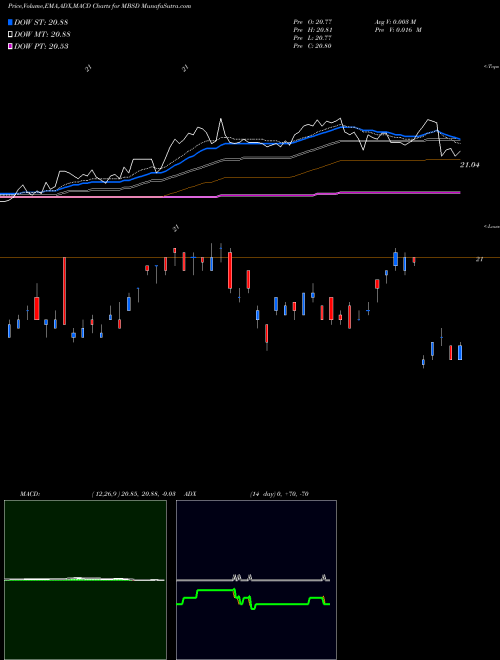The width and height of the screenshot is (500, 660).
Task: Click the blue DOW ST legend swatch
Action: pos(10,22)
